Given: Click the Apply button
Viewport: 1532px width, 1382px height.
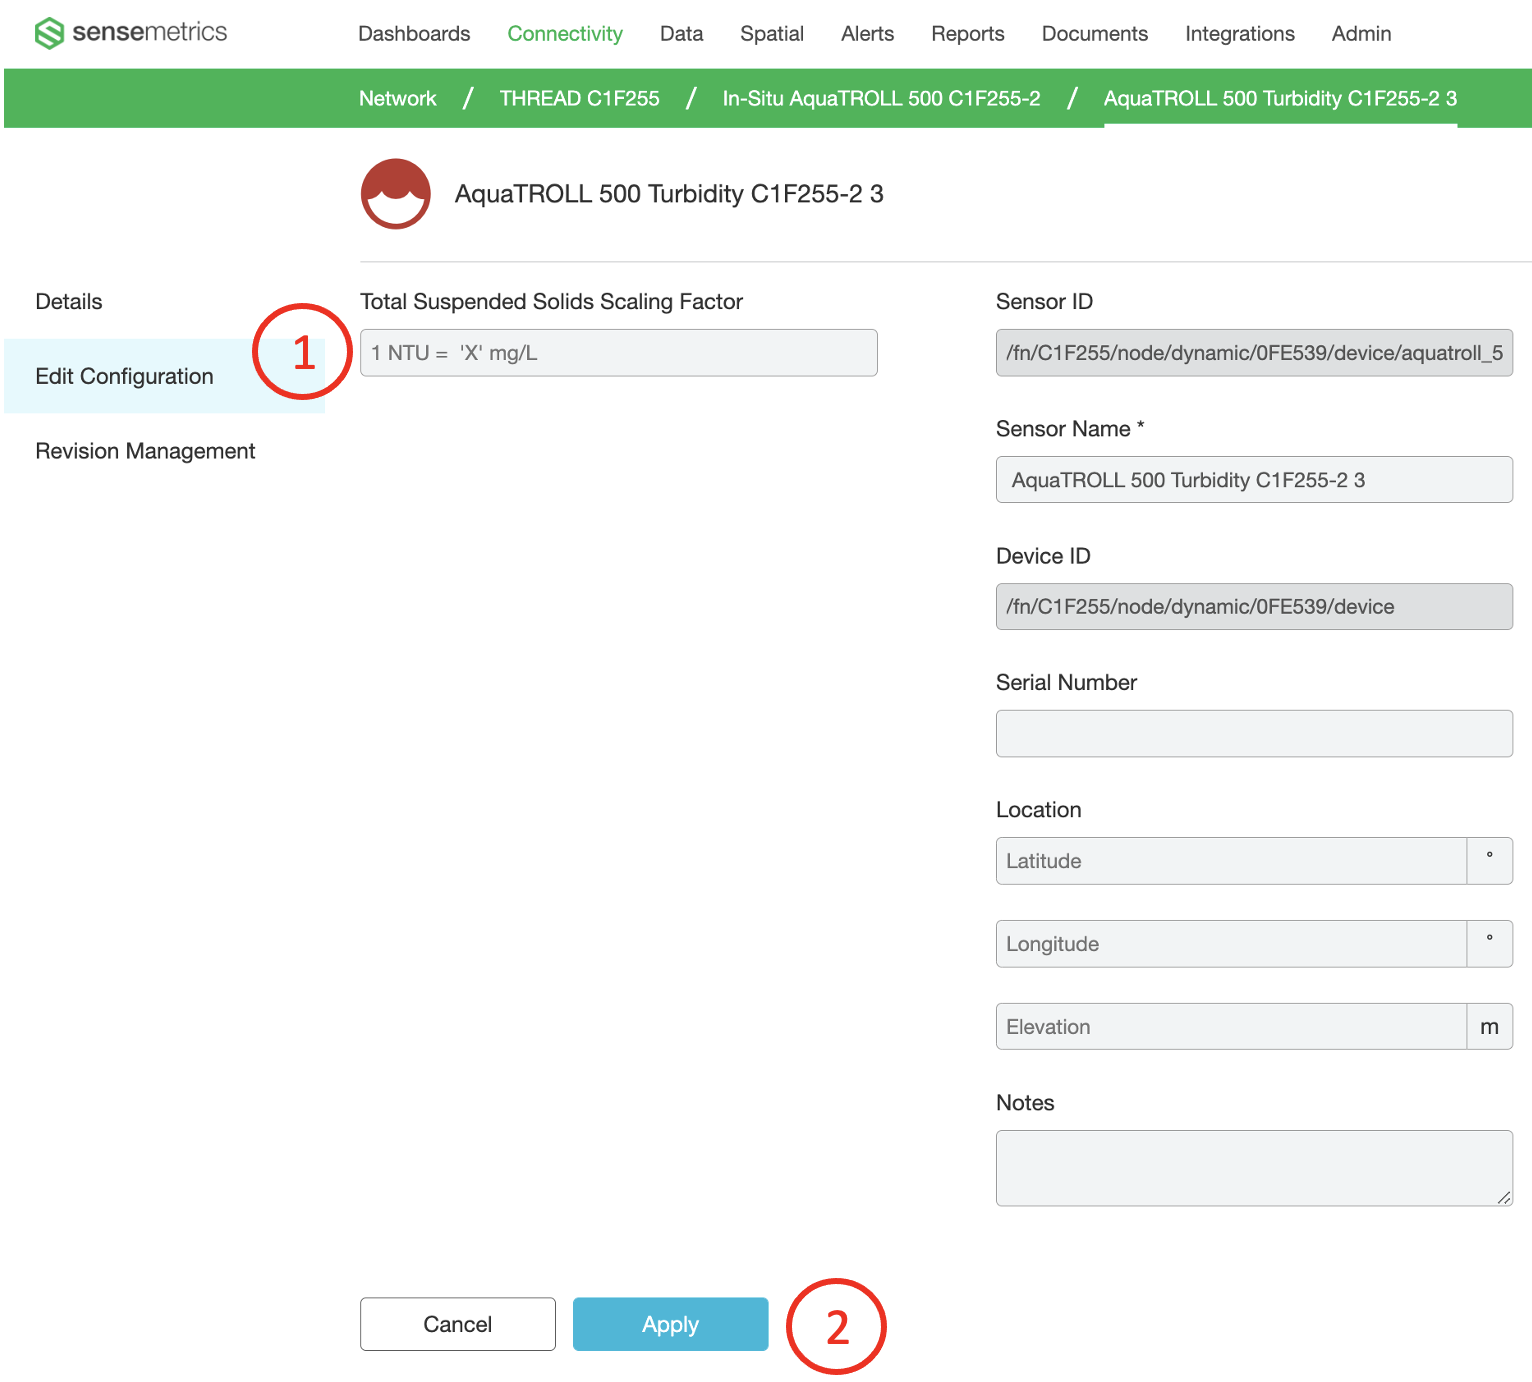Looking at the screenshot, I should pos(671,1324).
